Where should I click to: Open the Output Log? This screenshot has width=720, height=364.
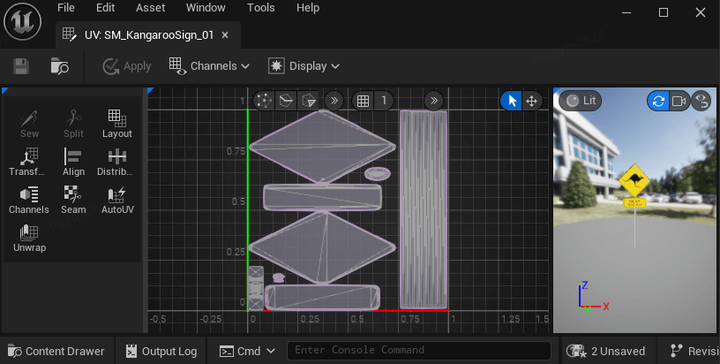[161, 351]
